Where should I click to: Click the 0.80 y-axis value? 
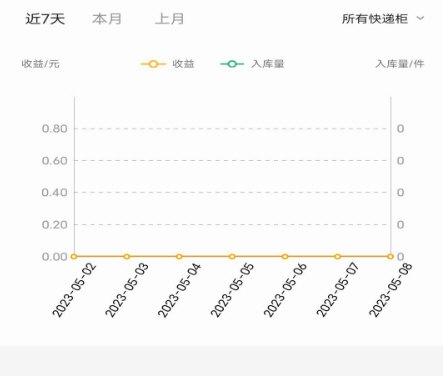55,129
